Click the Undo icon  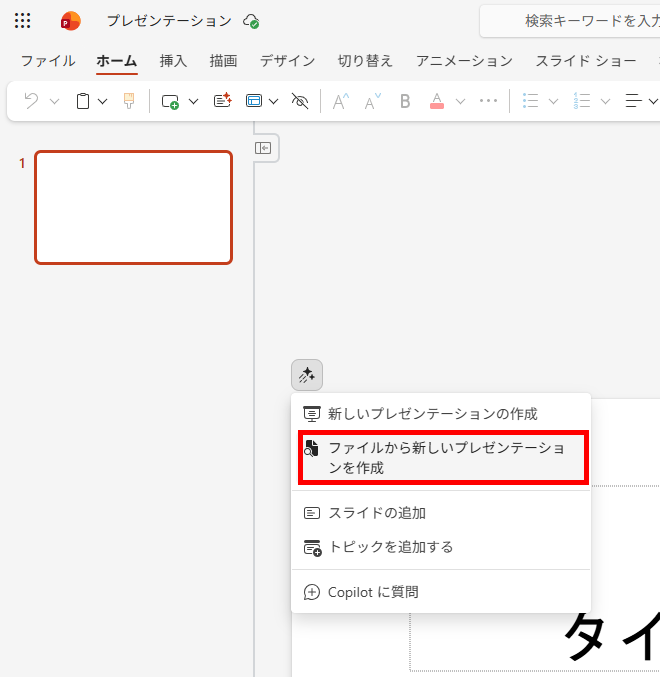31,101
